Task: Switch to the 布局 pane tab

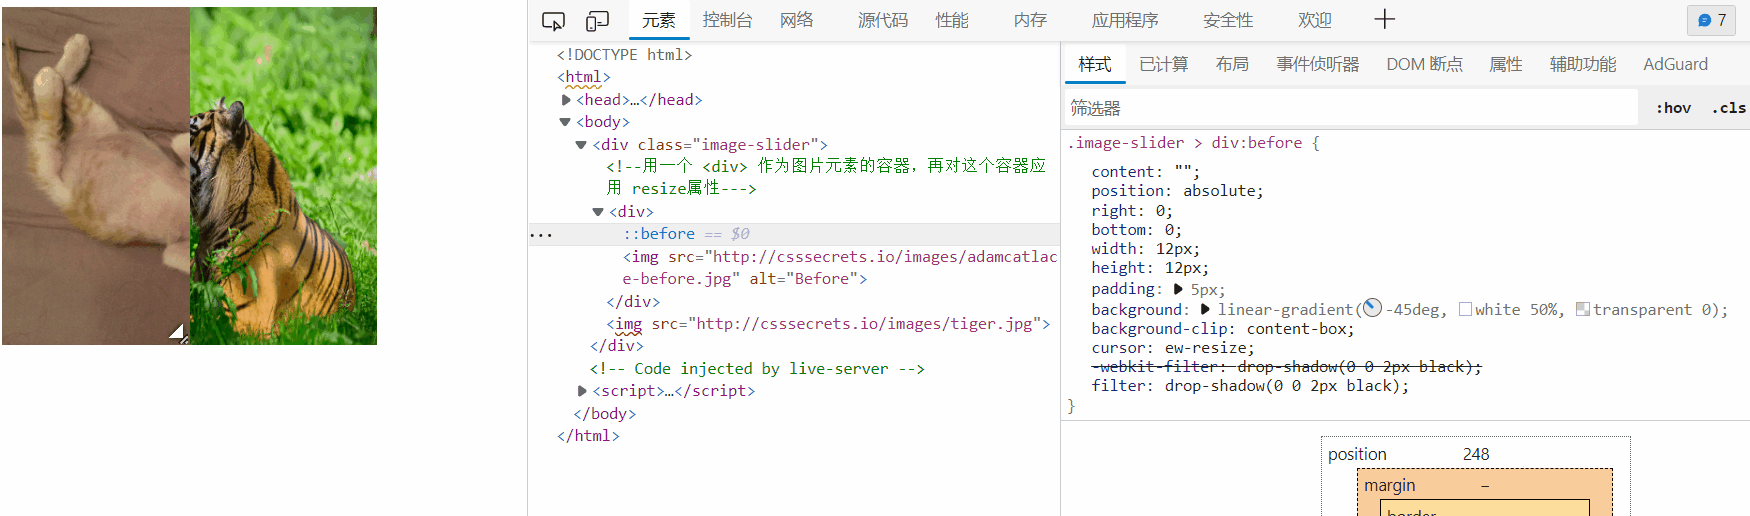Action: pyautogui.click(x=1232, y=64)
